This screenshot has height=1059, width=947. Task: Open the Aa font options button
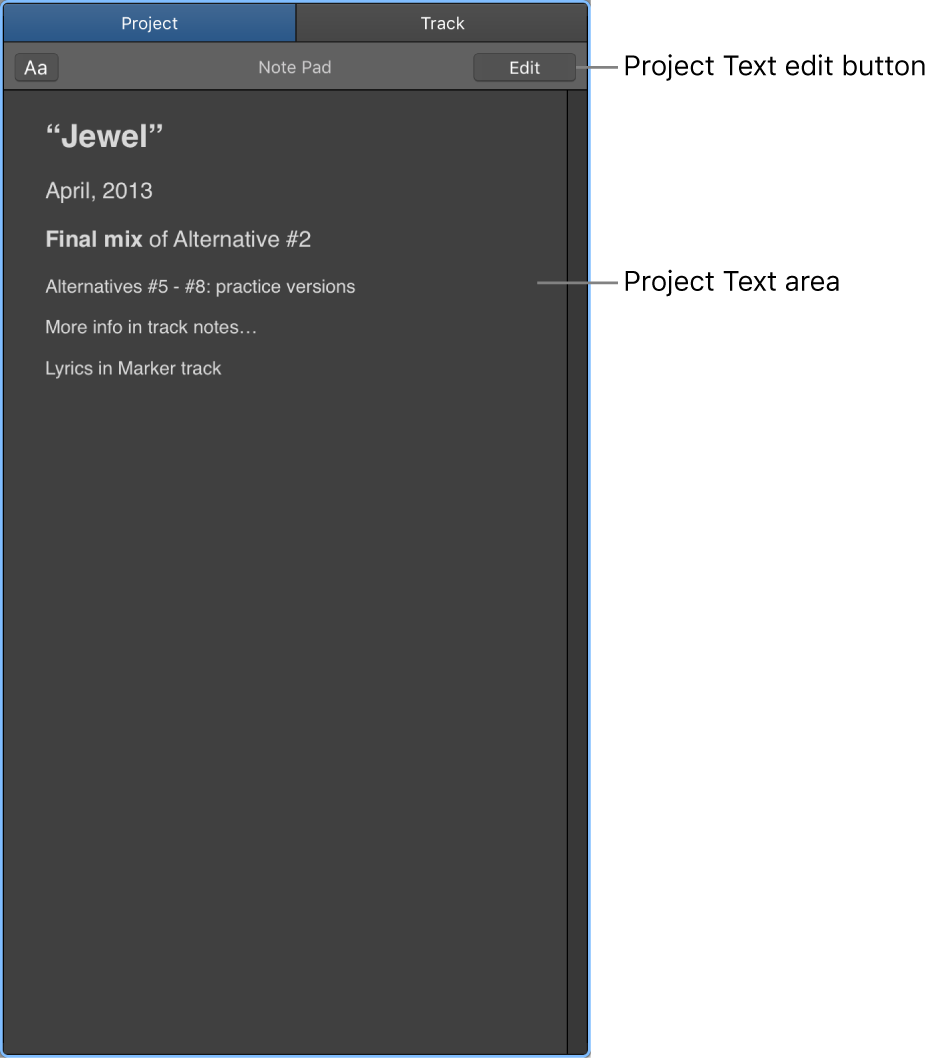(36, 68)
